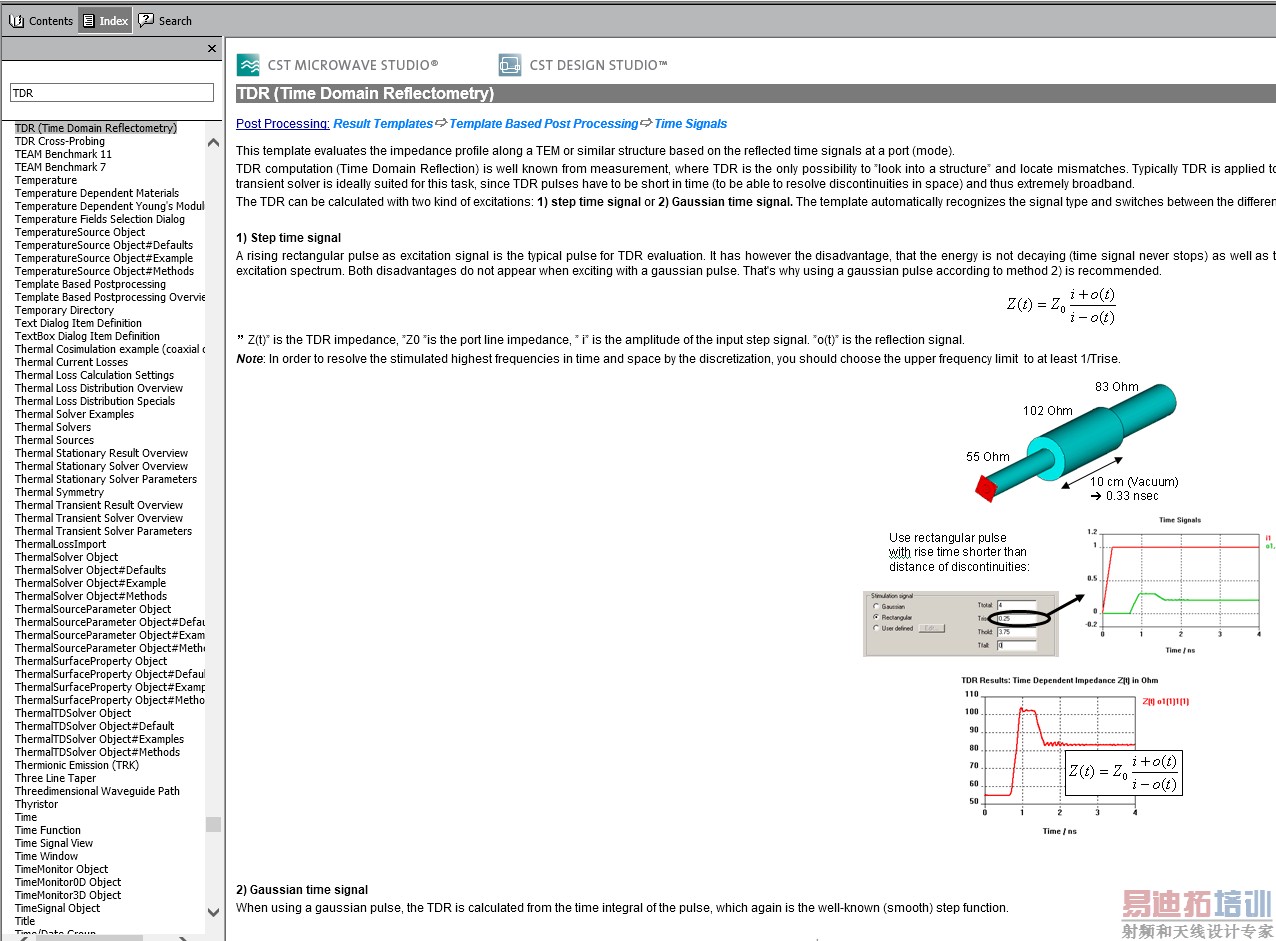Select TDR (Time Domain Reflectometry) index entry

coord(96,128)
